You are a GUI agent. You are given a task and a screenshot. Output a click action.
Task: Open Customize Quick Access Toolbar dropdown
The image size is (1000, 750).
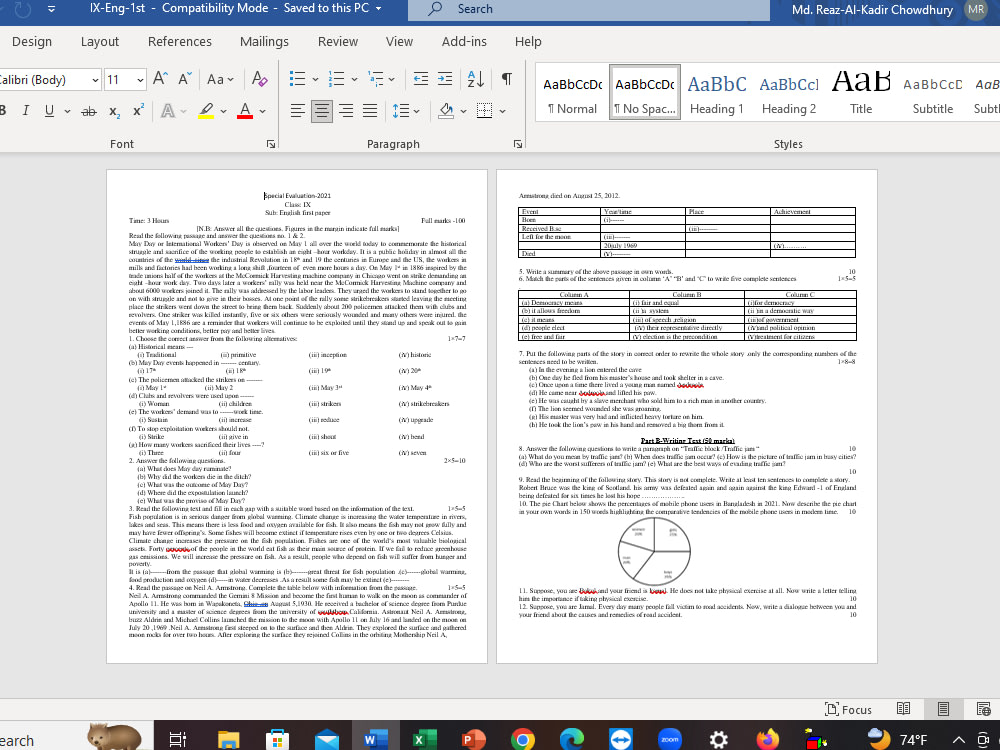51,9
